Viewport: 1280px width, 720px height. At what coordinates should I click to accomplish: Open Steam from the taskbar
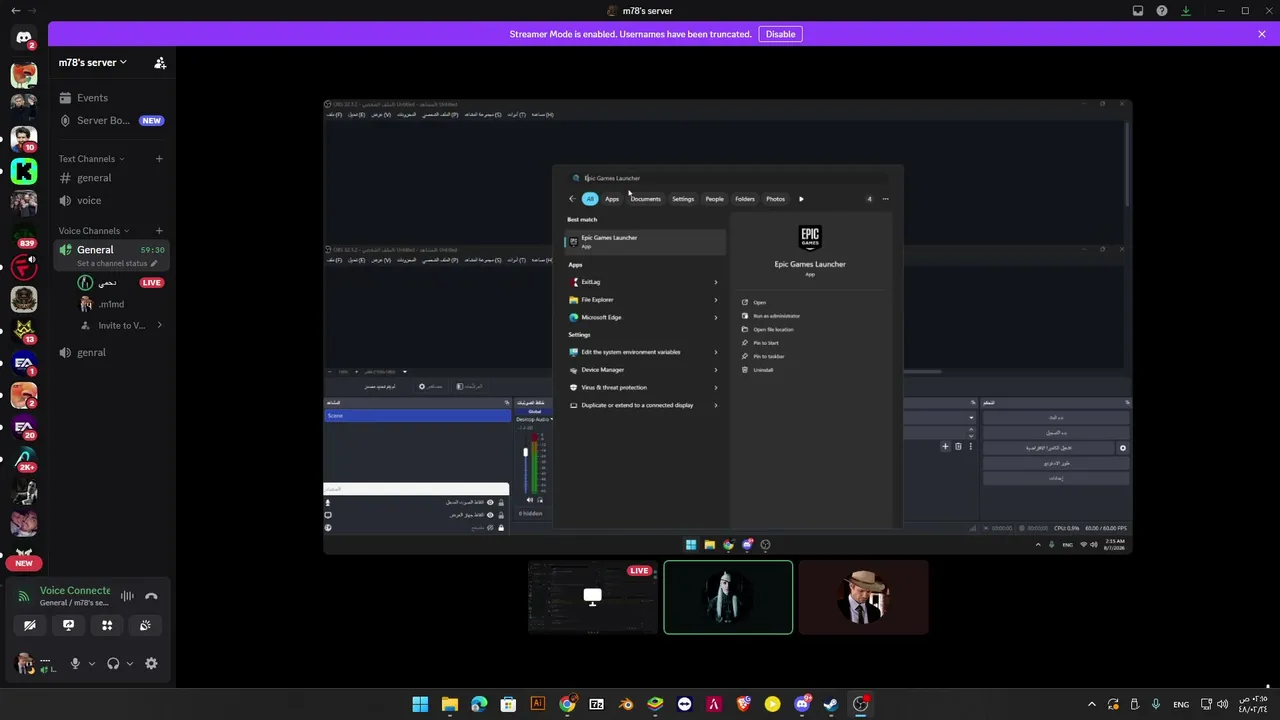click(831, 704)
